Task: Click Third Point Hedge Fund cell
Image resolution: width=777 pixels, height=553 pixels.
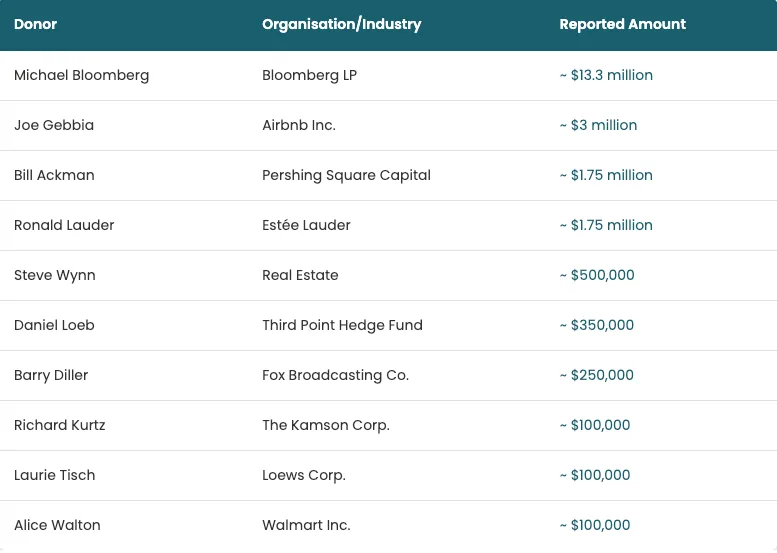Action: click(x=342, y=325)
